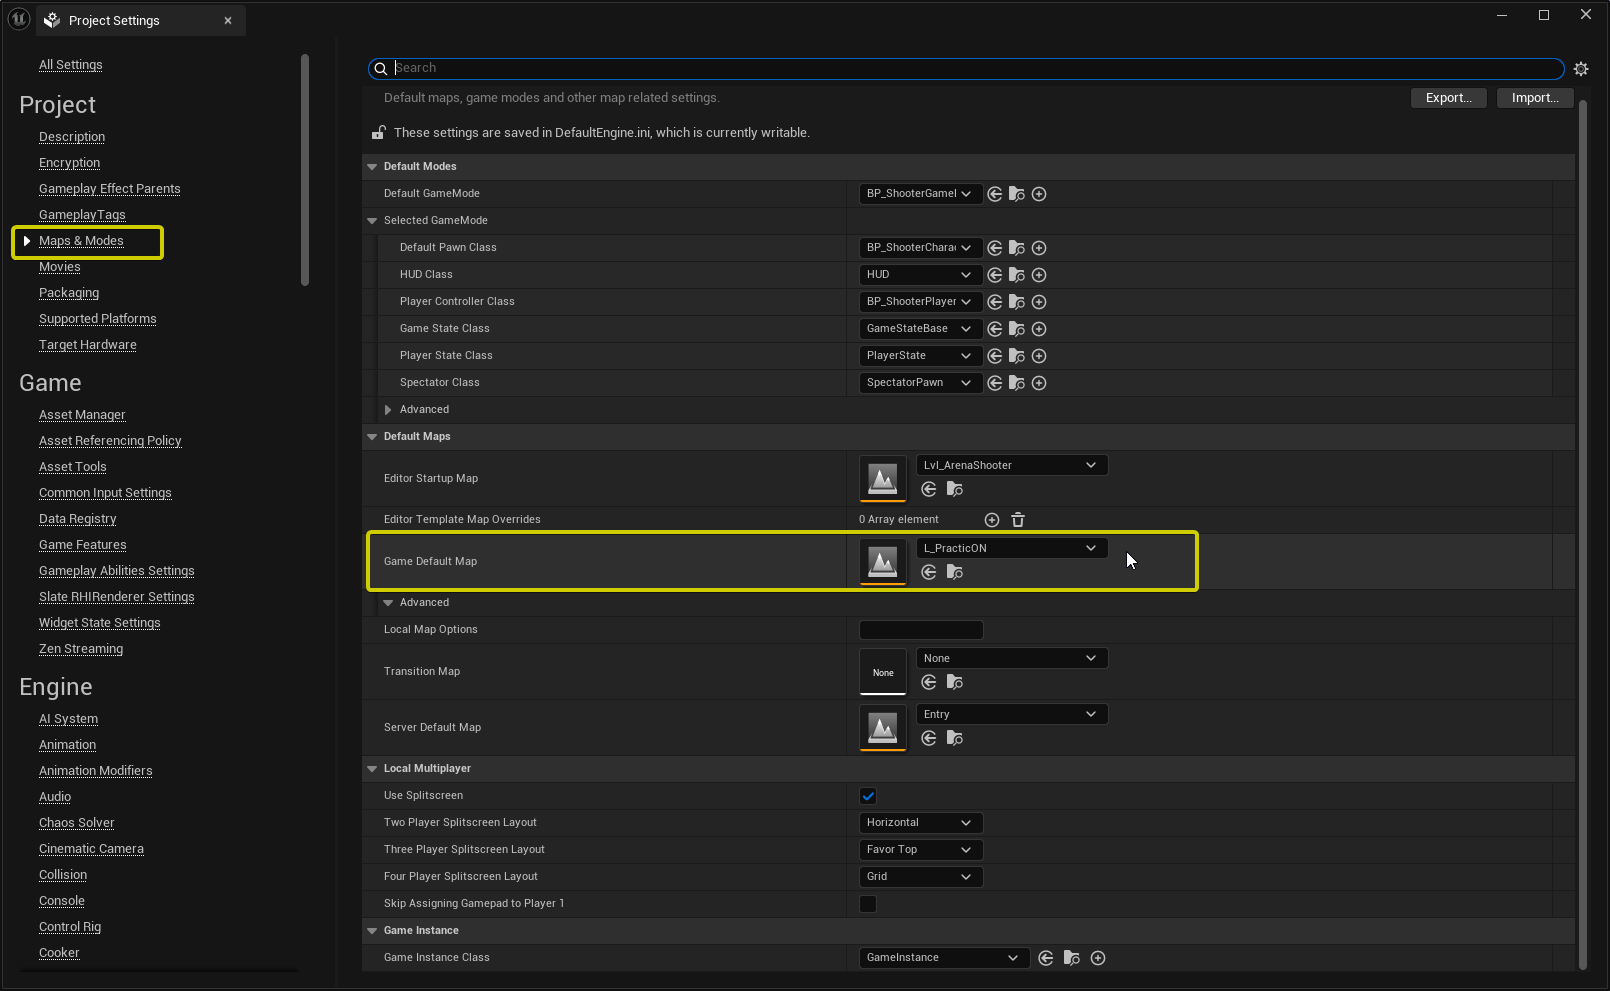1610x991 pixels.
Task: Browse to Game Default Map in Content Browser
Action: coord(955,573)
